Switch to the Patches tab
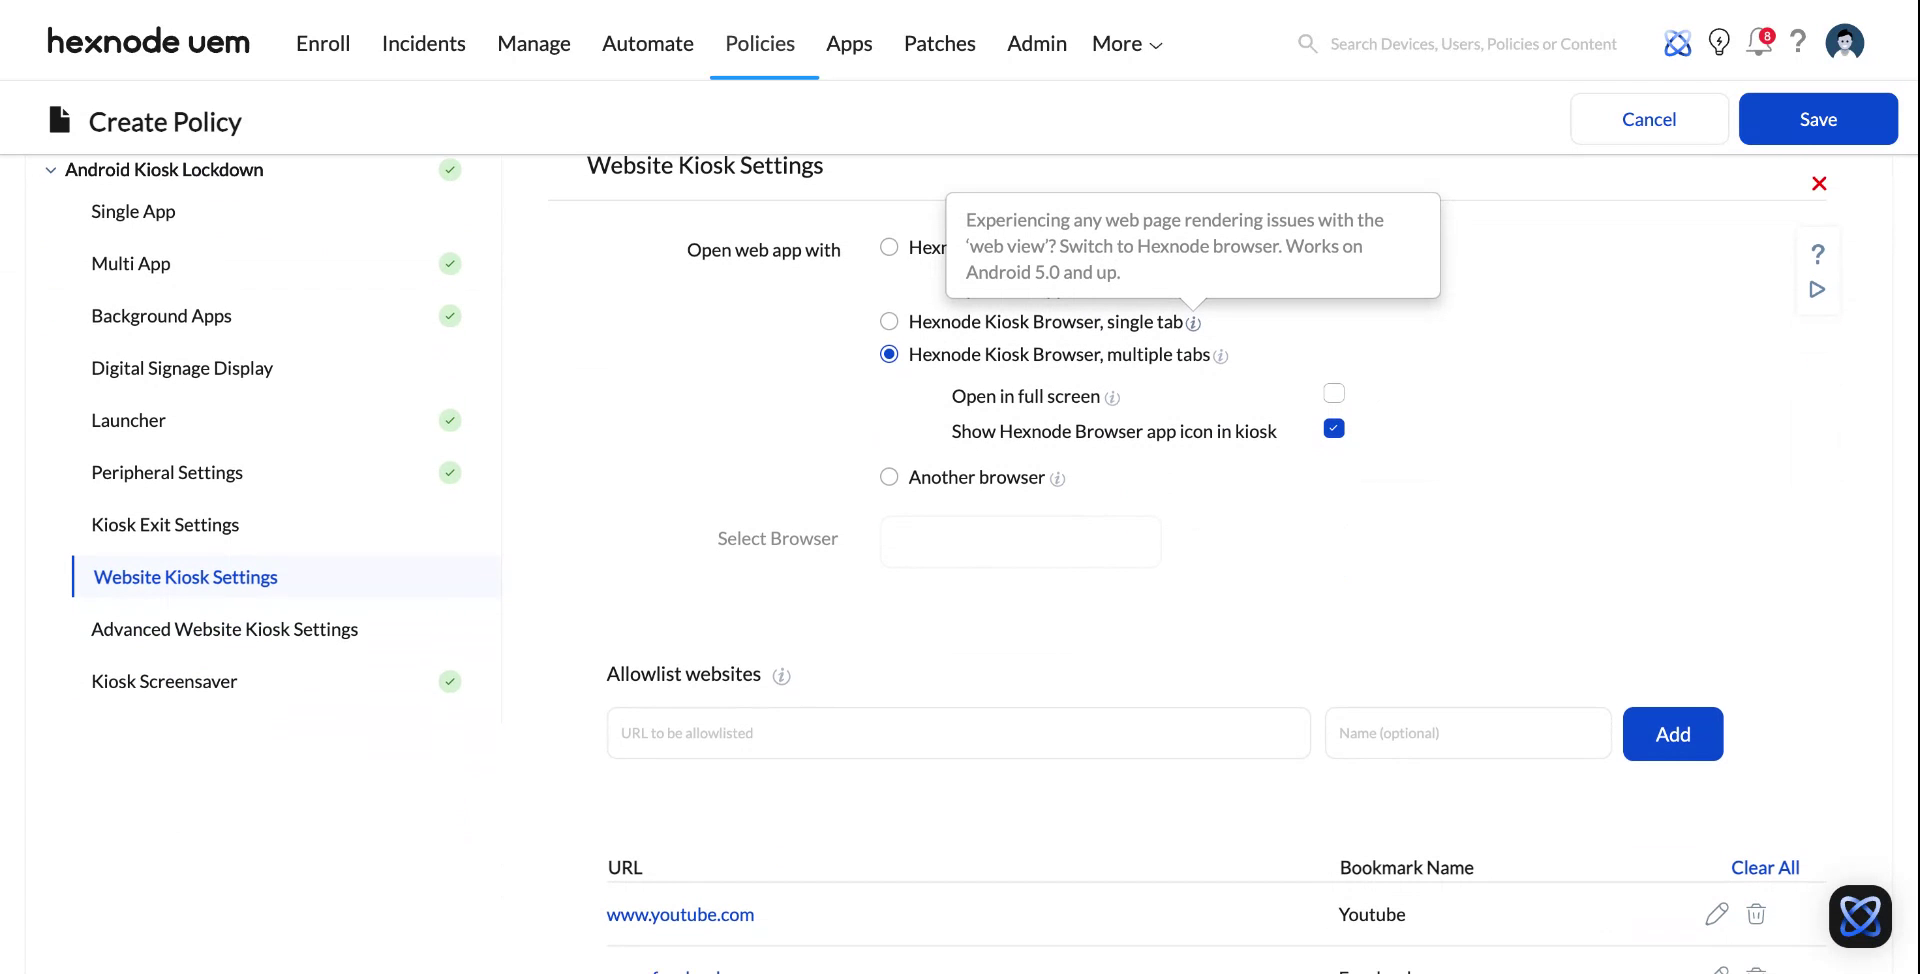Viewport: 1920px width, 974px height. click(x=939, y=43)
